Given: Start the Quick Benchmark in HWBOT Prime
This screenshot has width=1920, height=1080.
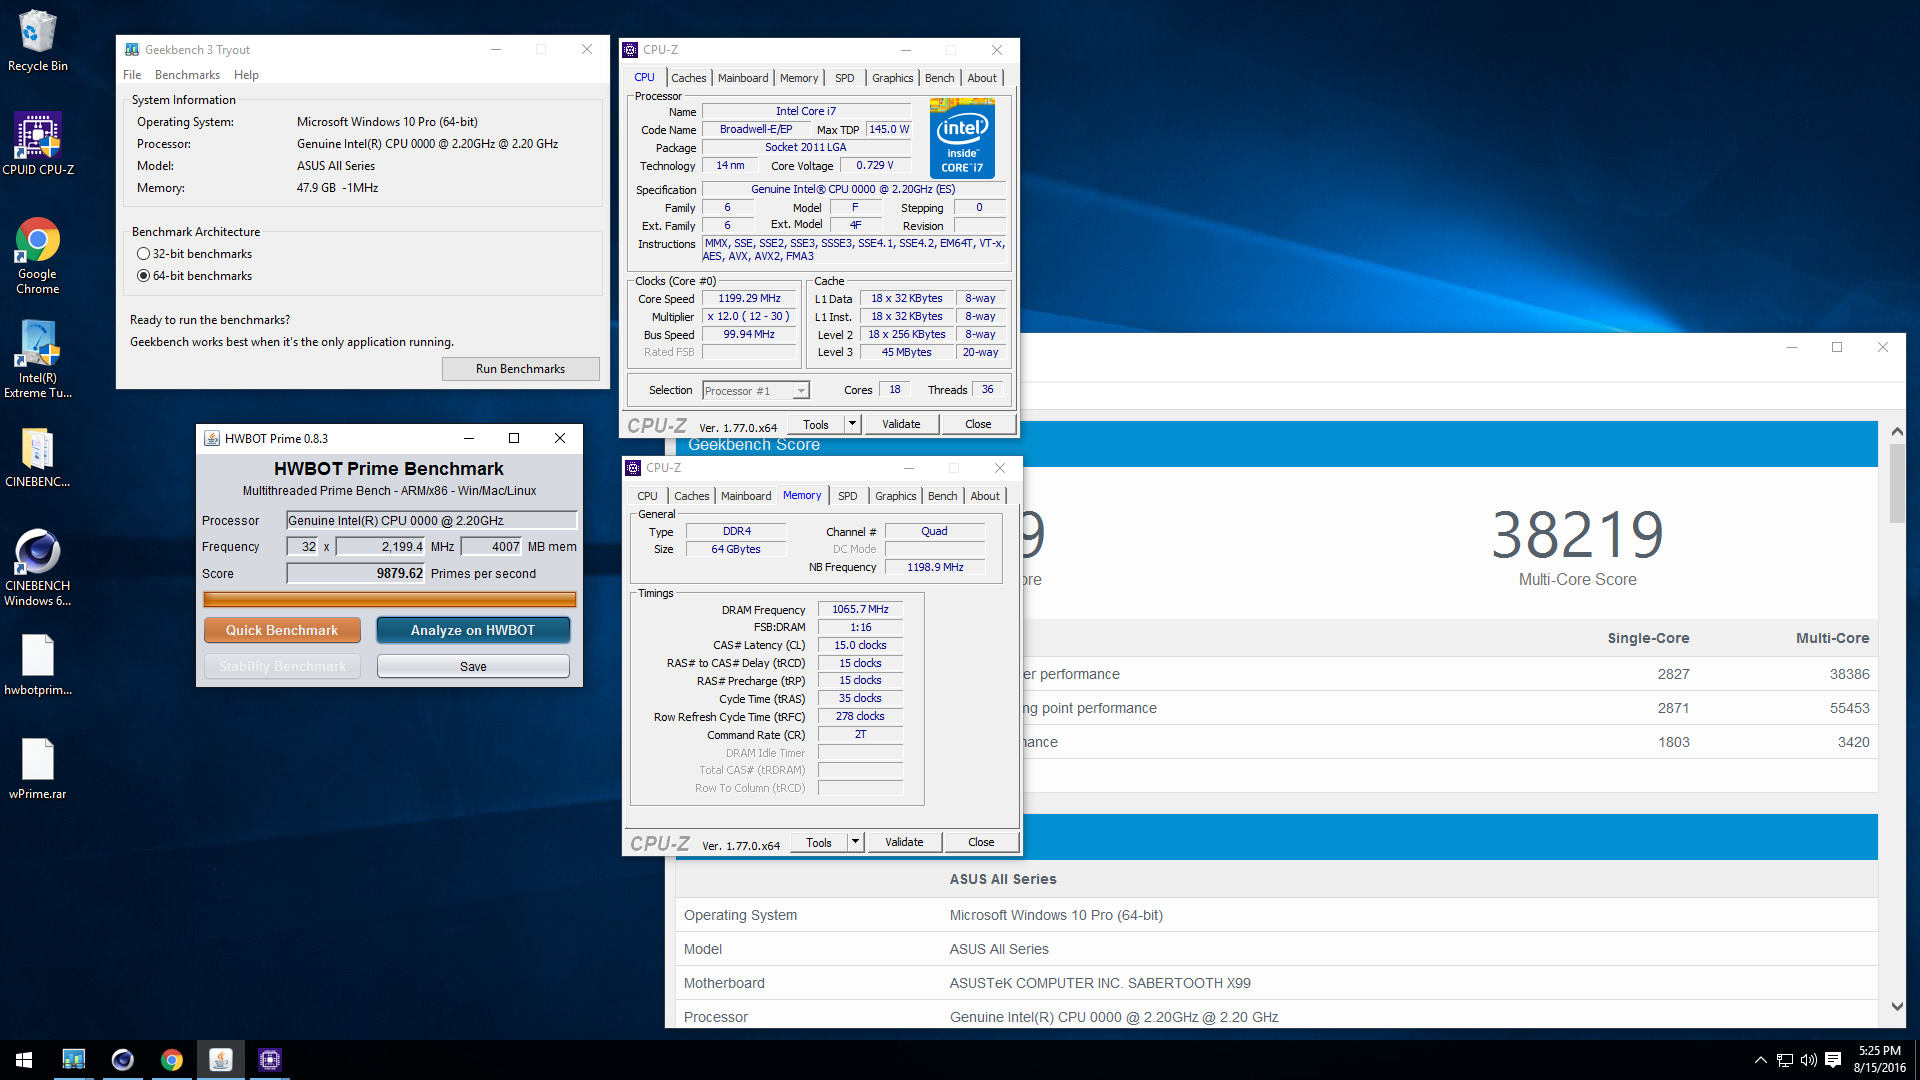Looking at the screenshot, I should coord(282,630).
